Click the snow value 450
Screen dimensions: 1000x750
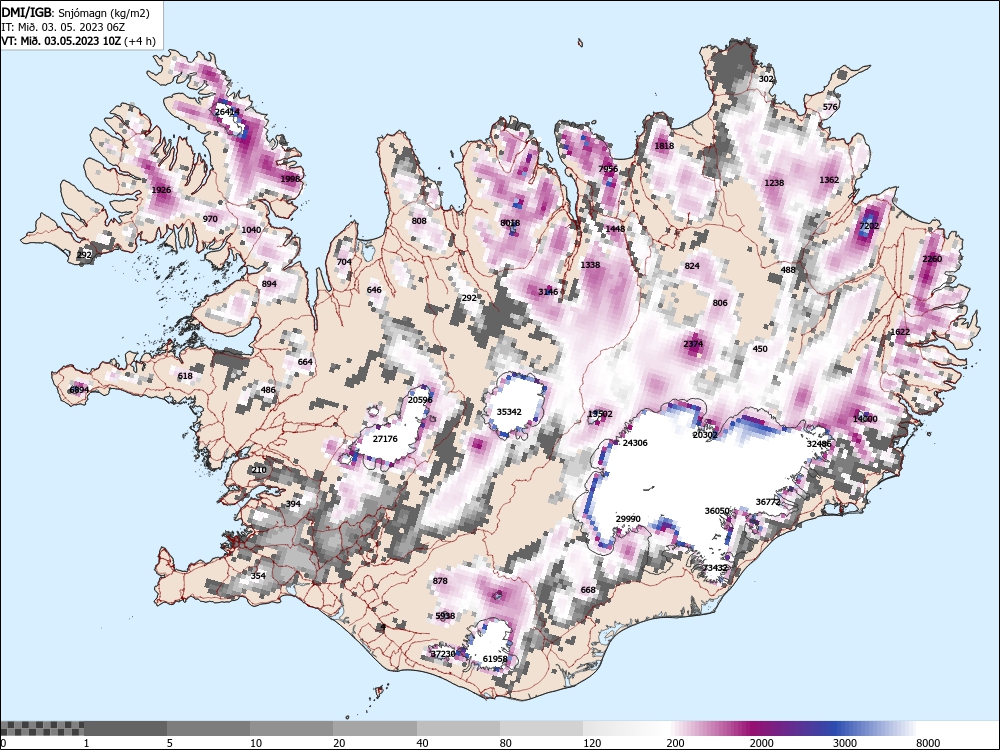tap(760, 349)
